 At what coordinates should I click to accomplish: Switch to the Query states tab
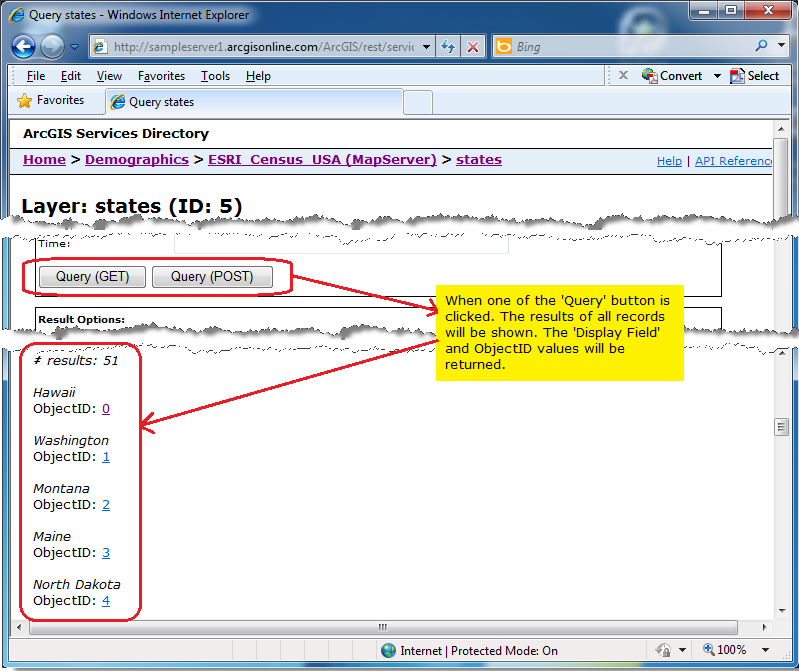(254, 102)
